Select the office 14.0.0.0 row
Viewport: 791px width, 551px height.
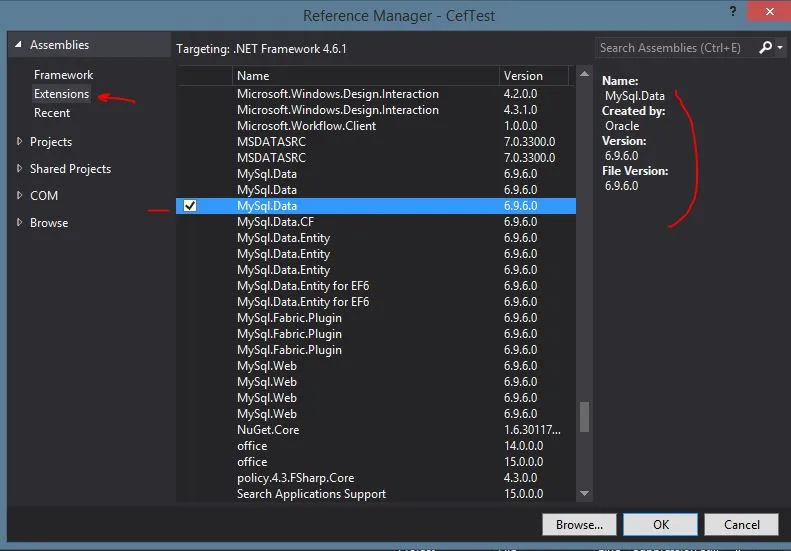pyautogui.click(x=376, y=446)
